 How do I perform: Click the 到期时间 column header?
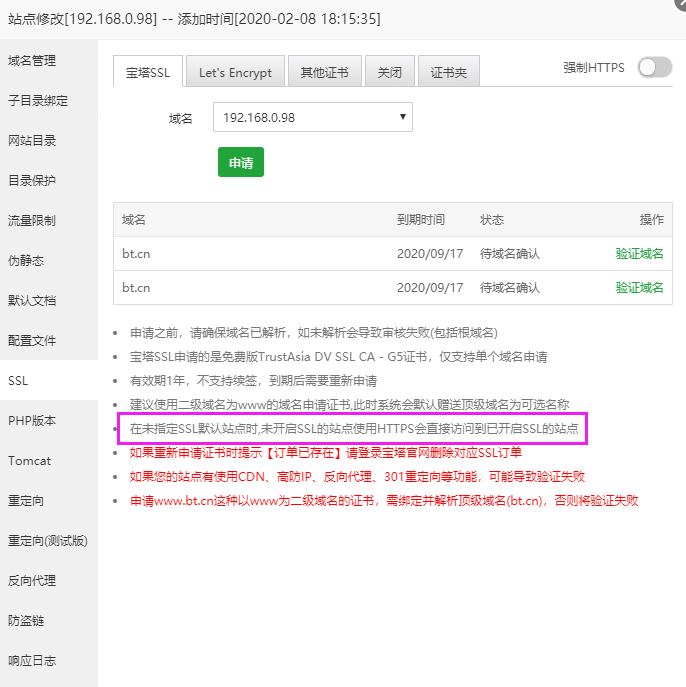pos(421,220)
